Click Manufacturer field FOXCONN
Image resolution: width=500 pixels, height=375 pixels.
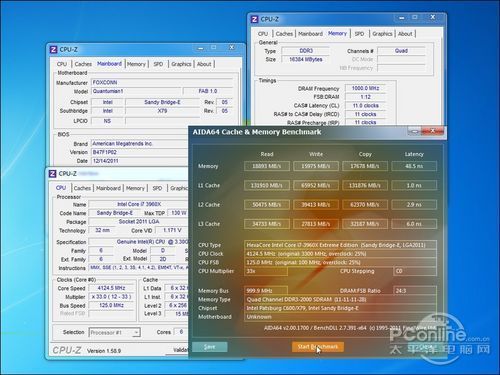[x=162, y=82]
